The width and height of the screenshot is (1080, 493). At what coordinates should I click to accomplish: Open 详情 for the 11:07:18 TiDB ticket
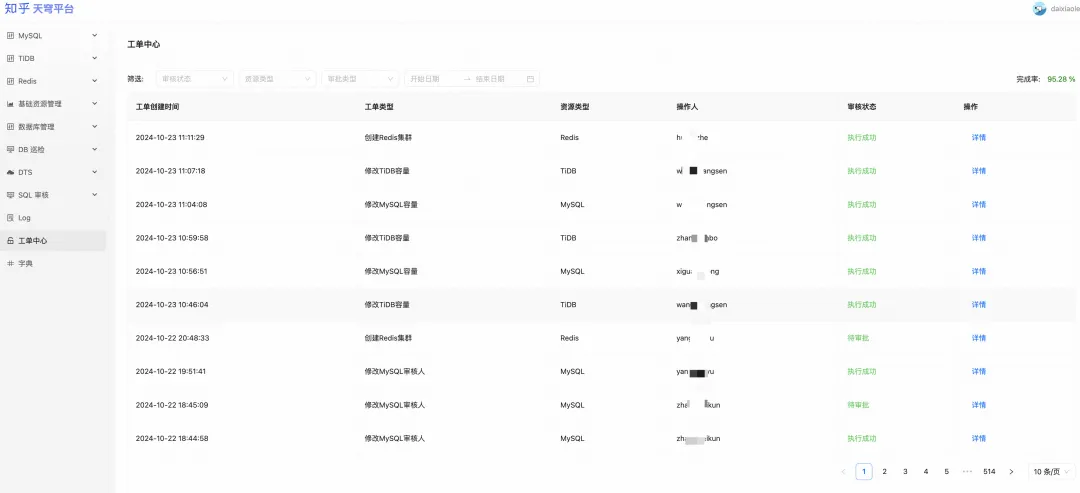pyautogui.click(x=978, y=171)
